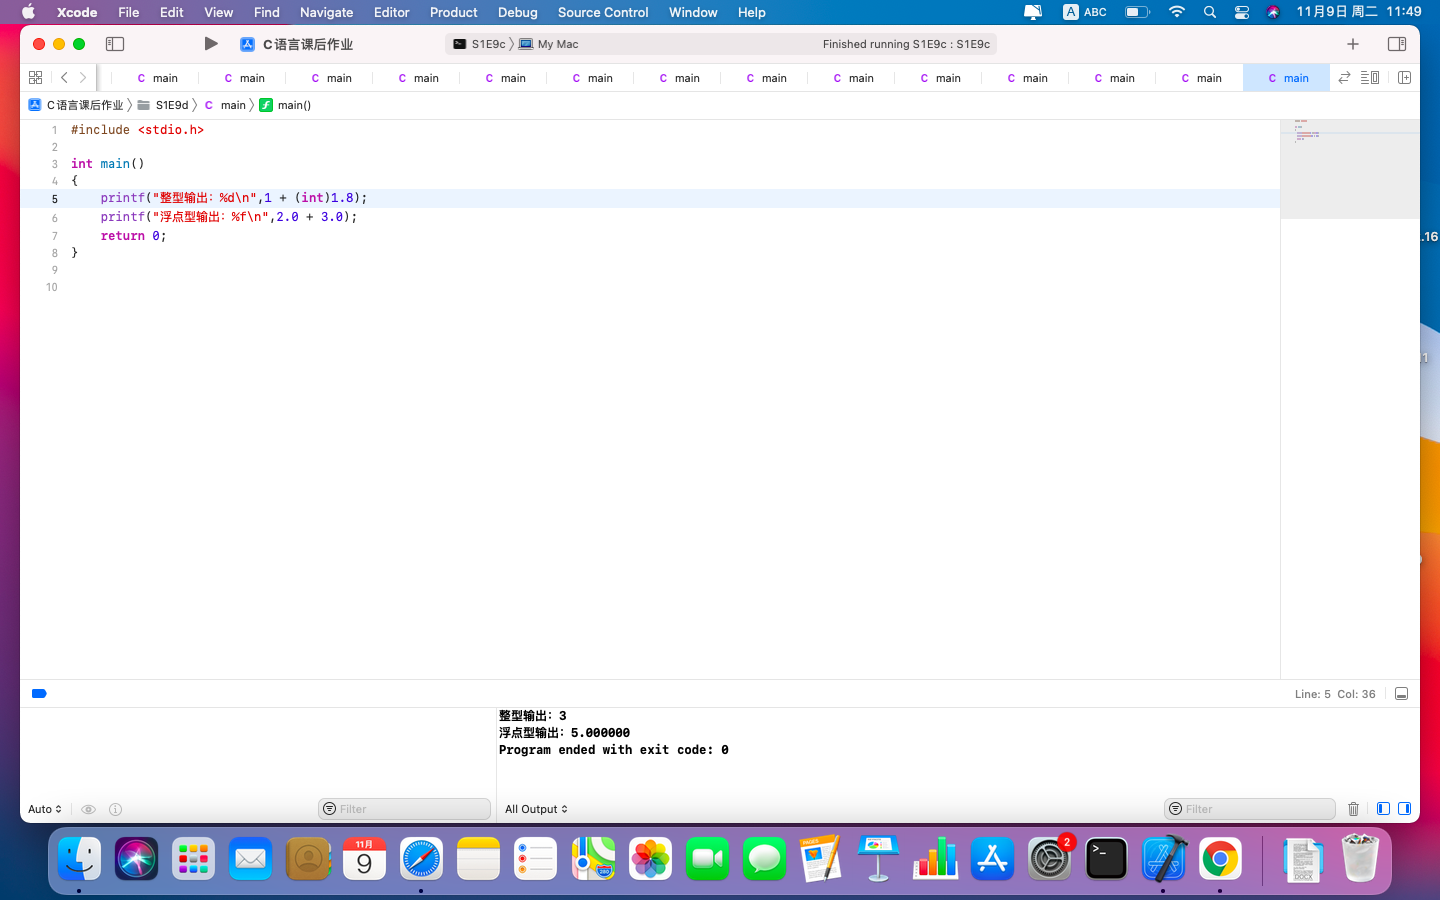
Task: Open Photos from the Dock
Action: click(650, 859)
